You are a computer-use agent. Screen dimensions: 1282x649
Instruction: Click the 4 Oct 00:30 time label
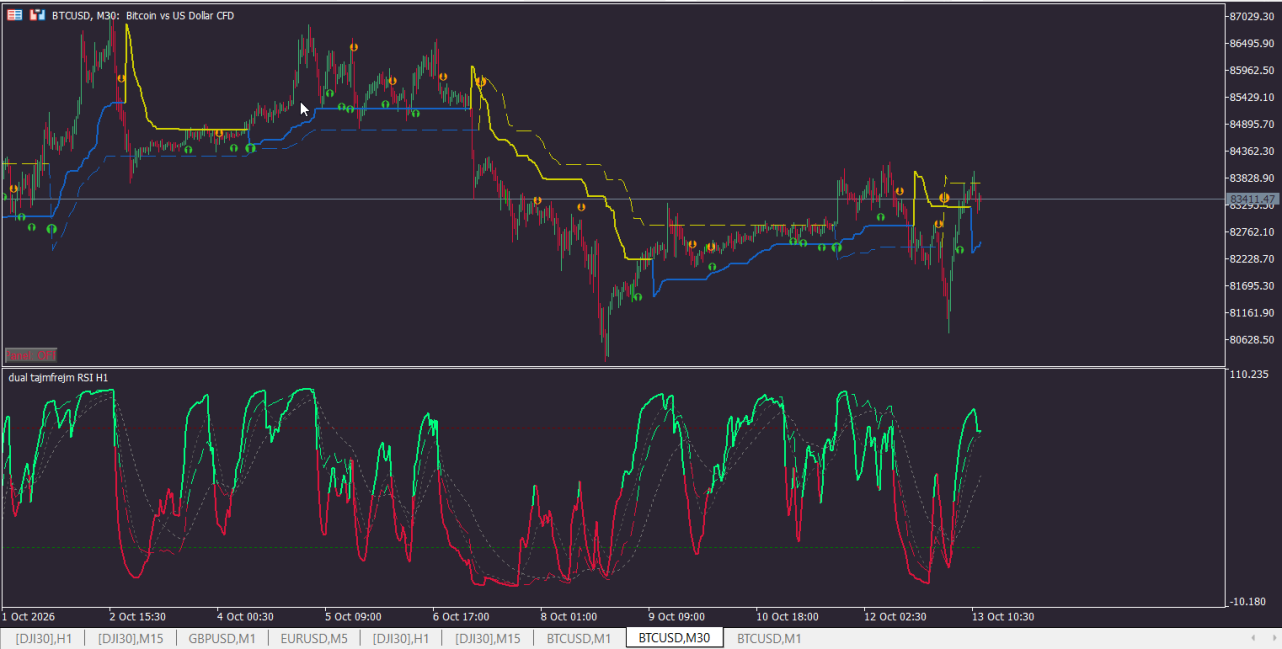click(246, 617)
